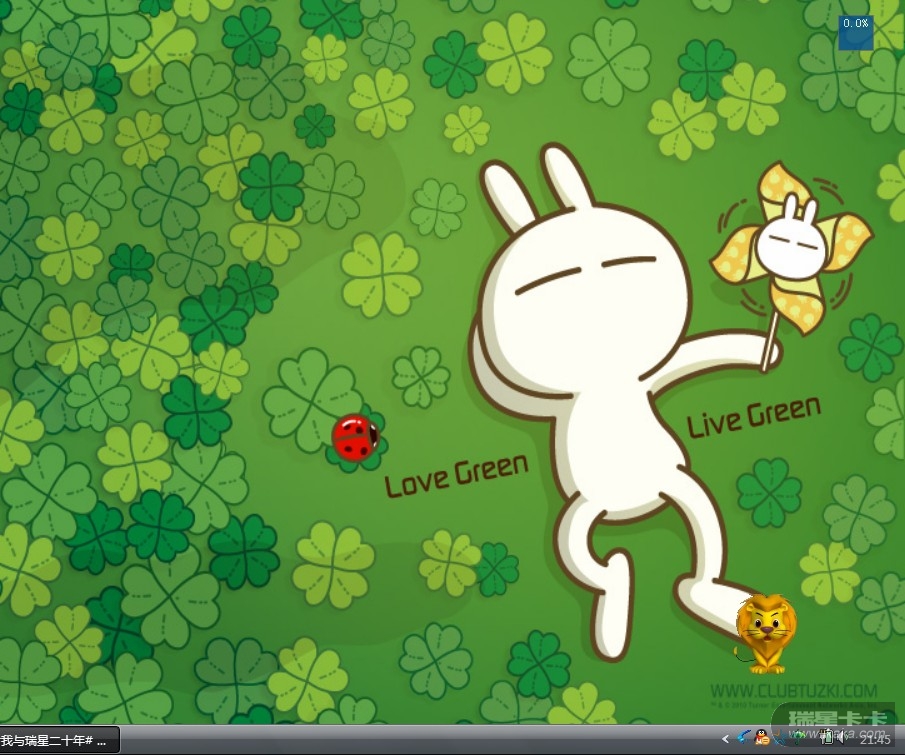Click the Rising lion desktop assistant
The image size is (905, 755).
[766, 634]
